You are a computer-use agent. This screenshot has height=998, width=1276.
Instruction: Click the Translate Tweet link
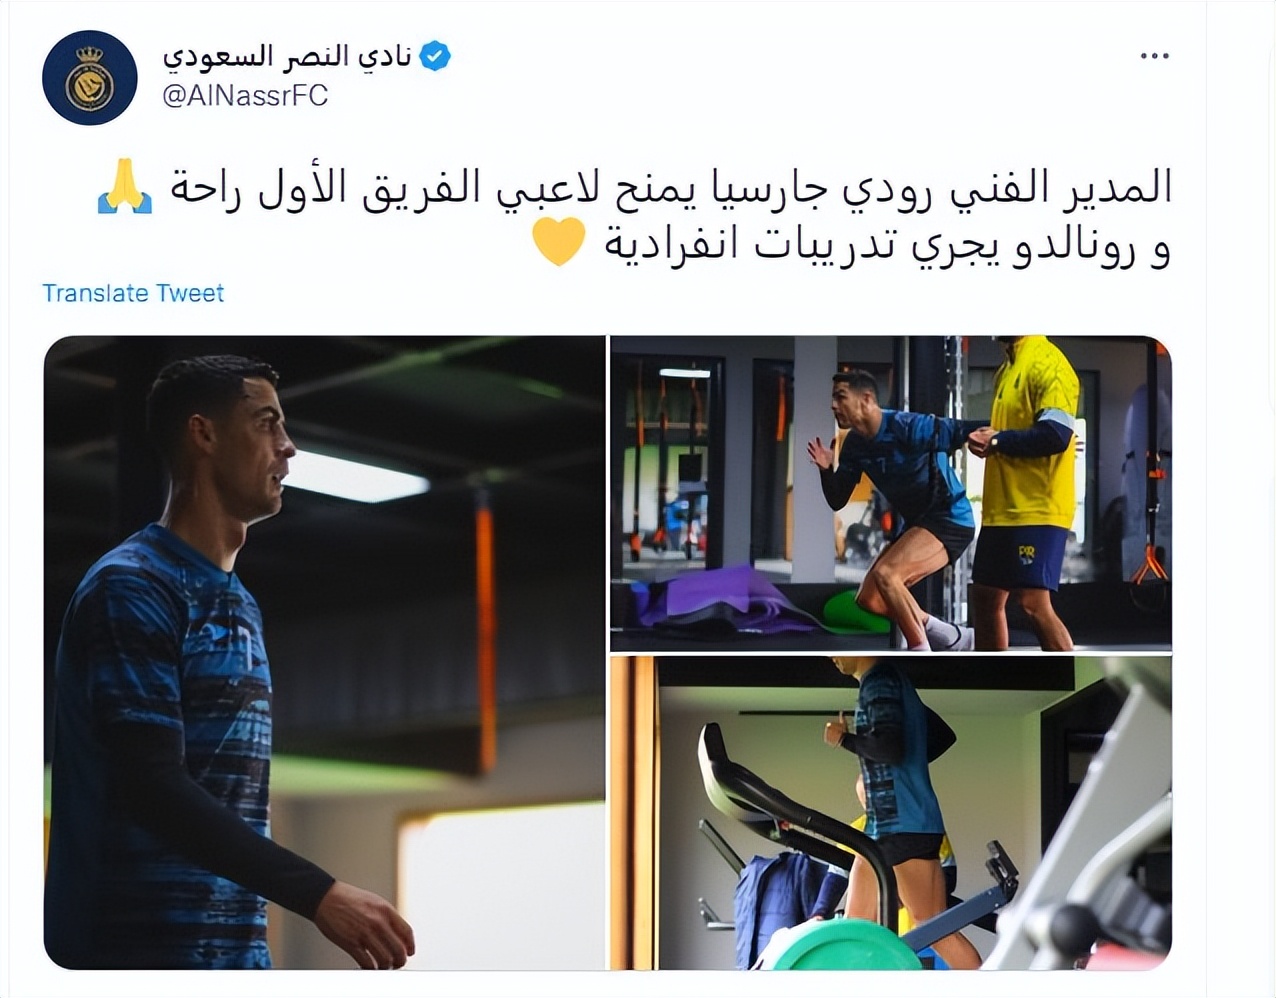pyautogui.click(x=133, y=293)
